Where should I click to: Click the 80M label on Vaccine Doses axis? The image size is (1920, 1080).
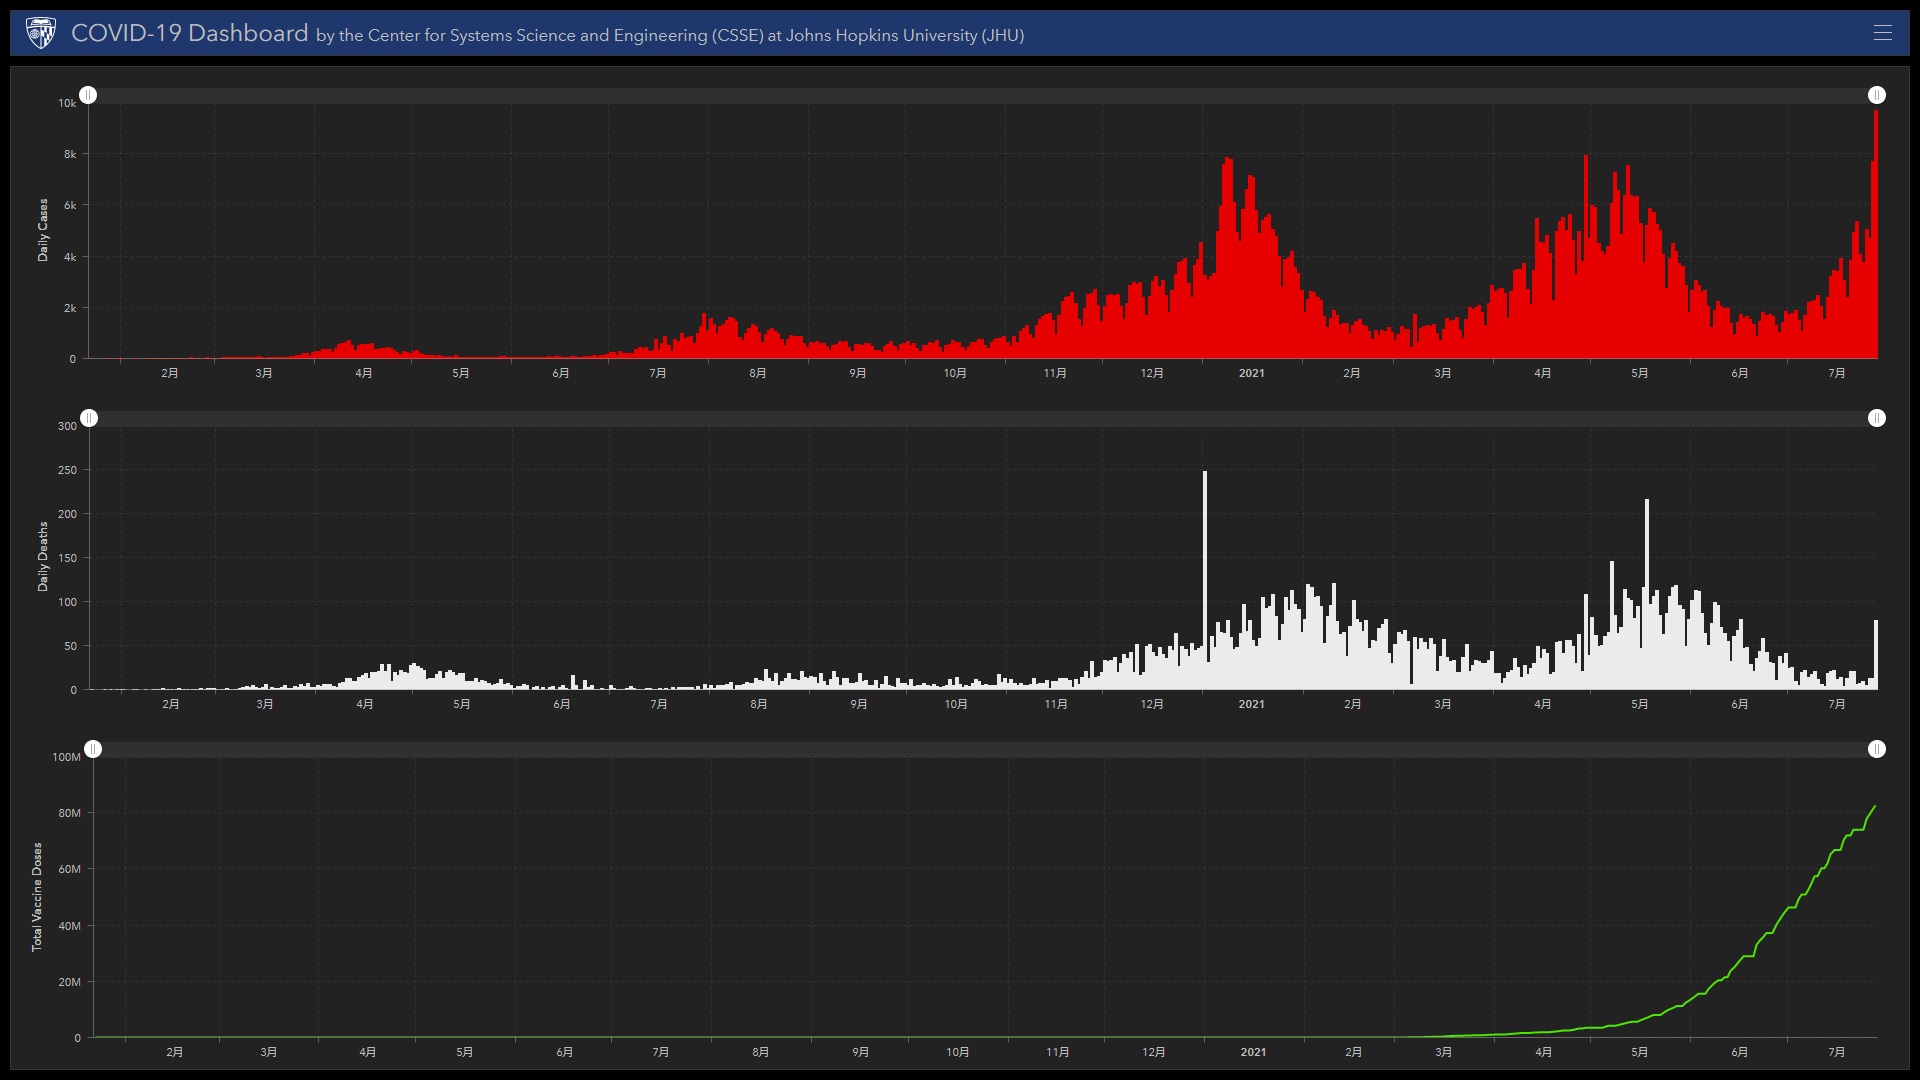(x=69, y=813)
